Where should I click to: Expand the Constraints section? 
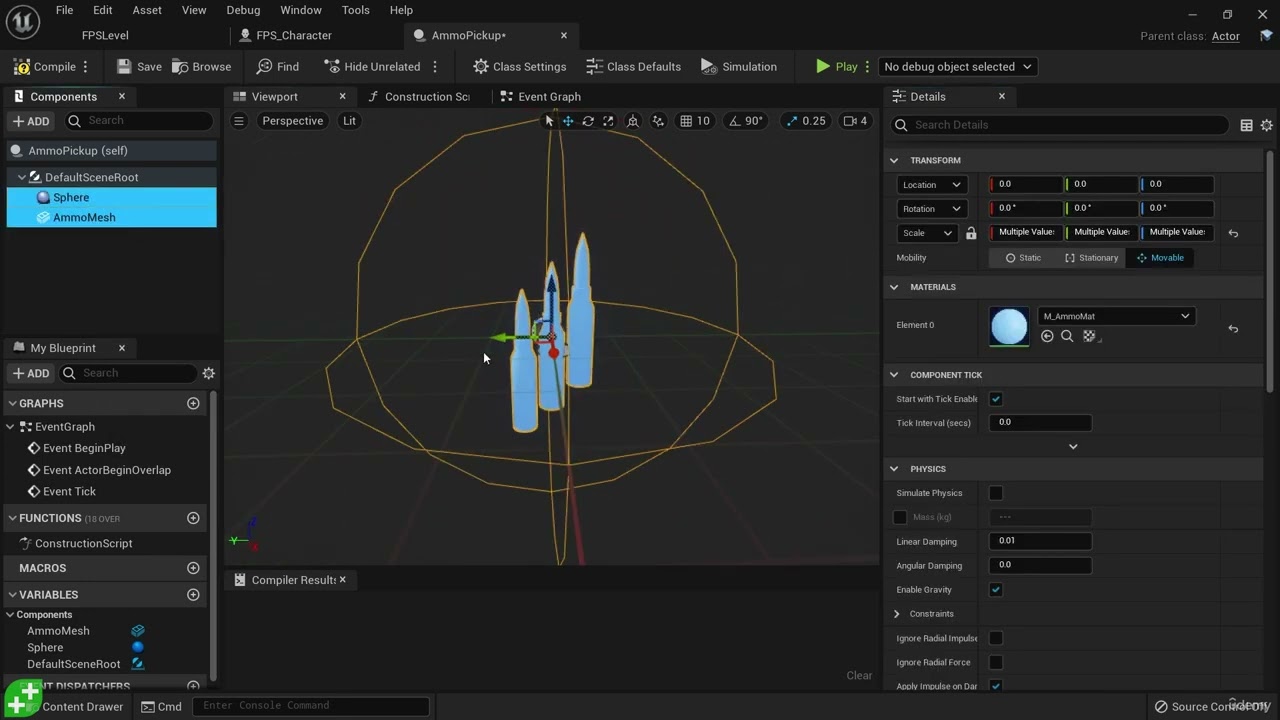[x=896, y=614]
